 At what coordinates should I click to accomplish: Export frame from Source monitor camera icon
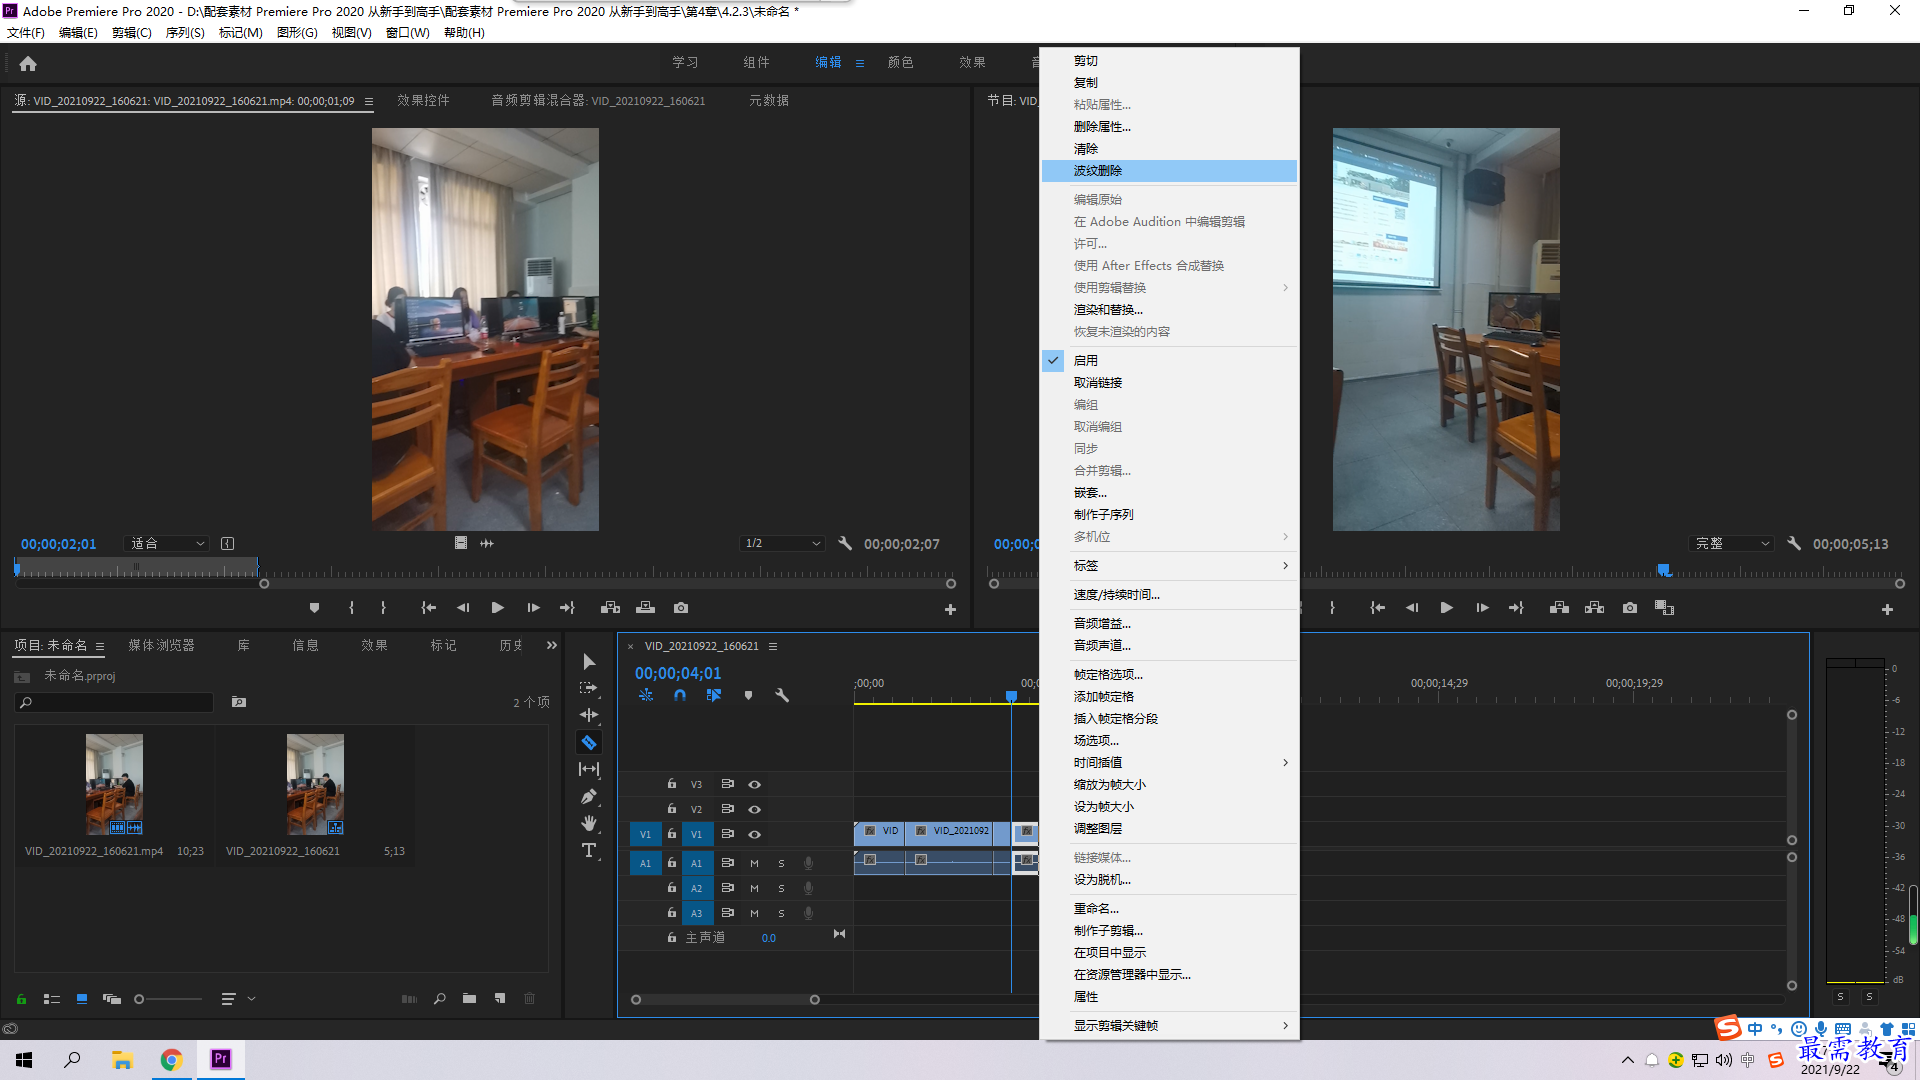681,608
